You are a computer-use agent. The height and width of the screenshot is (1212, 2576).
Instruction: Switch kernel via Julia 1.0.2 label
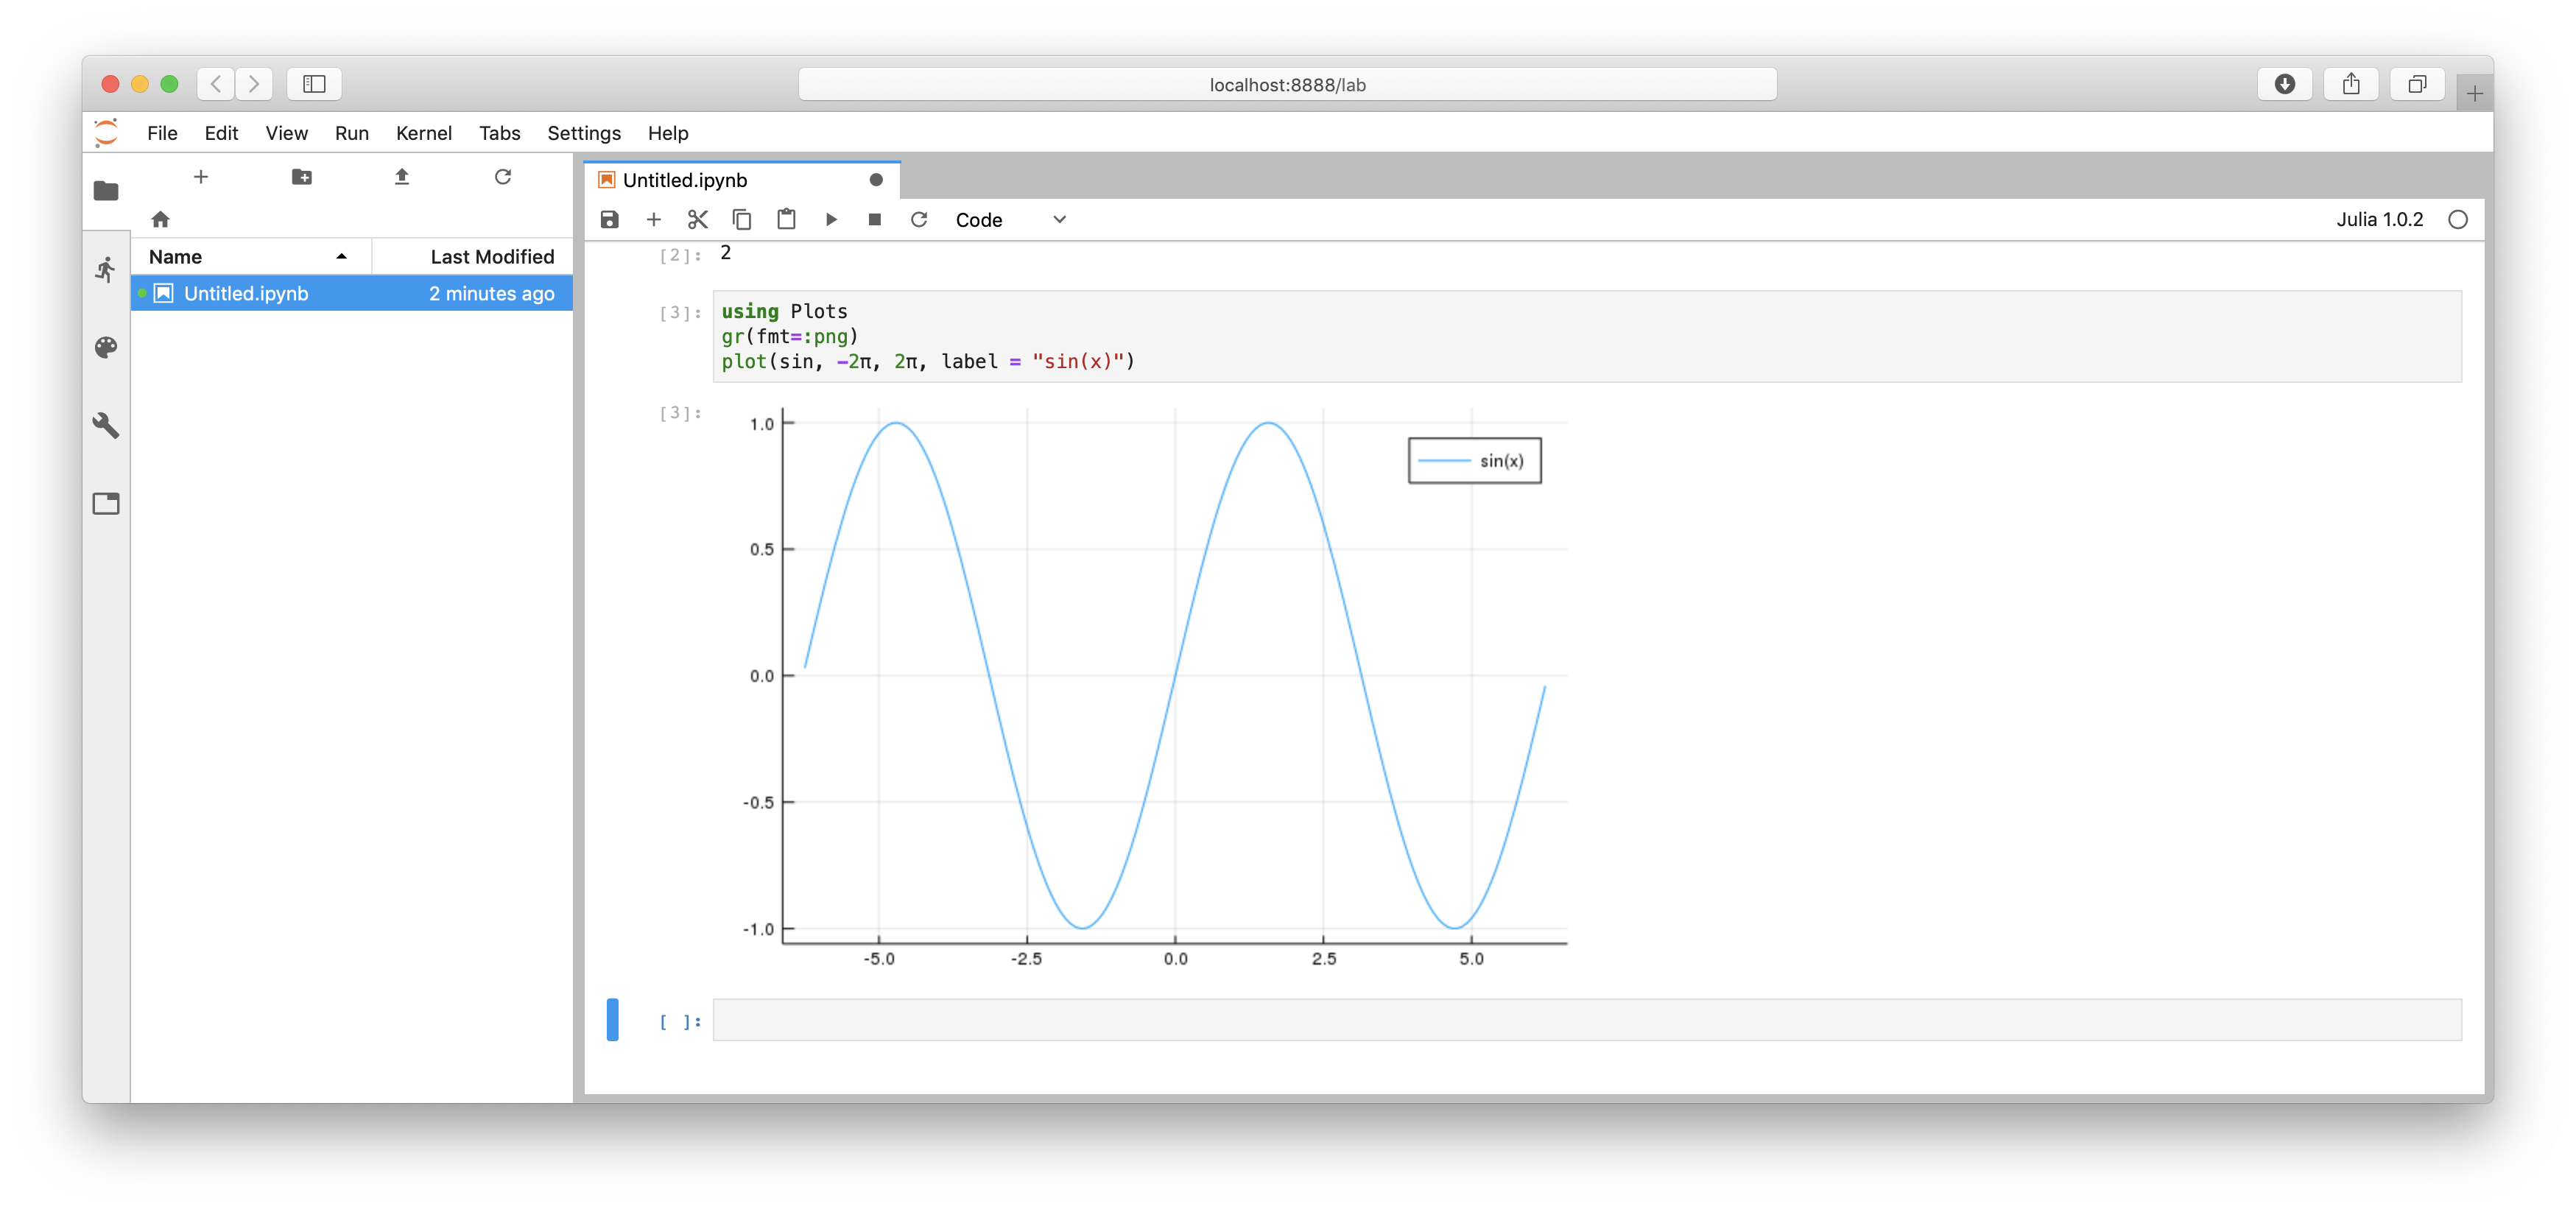pyautogui.click(x=2379, y=219)
